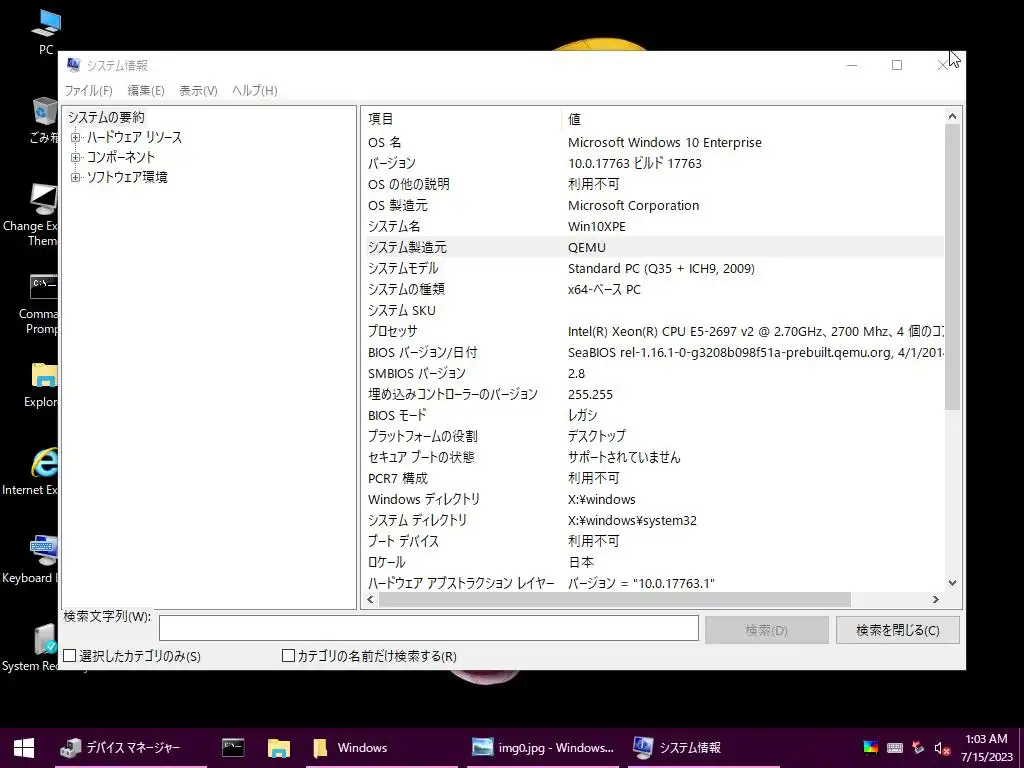The height and width of the screenshot is (768, 1024).
Task: Expand ハードウェア リソース tree node
Action: click(76, 137)
